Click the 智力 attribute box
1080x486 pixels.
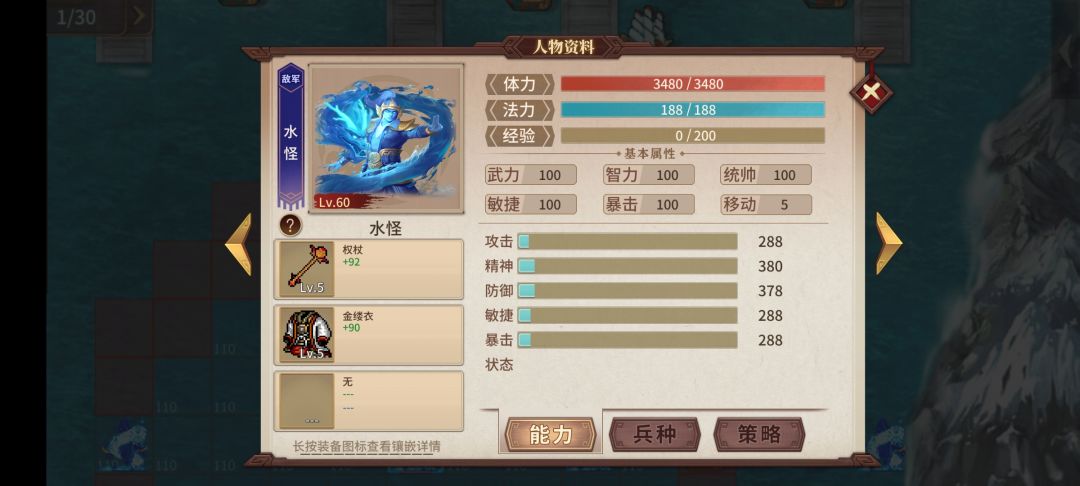point(649,175)
